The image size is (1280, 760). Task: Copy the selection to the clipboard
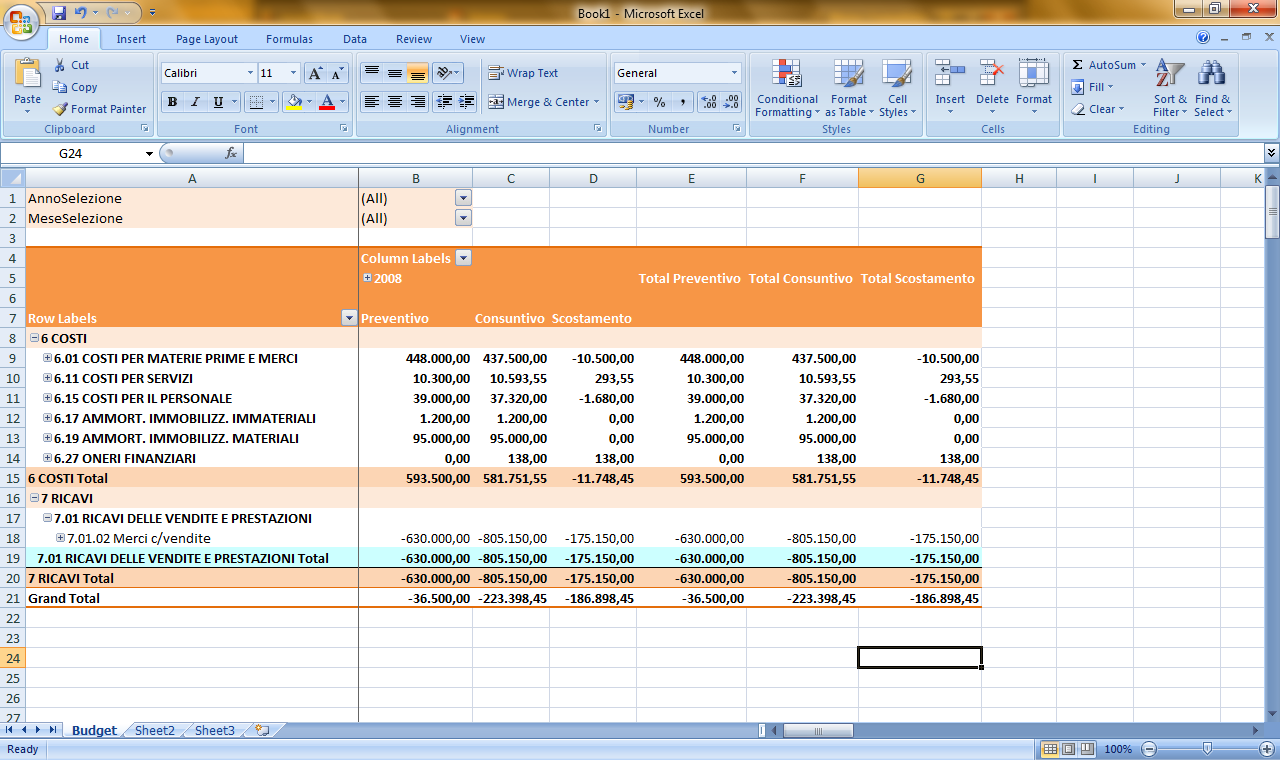click(75, 87)
